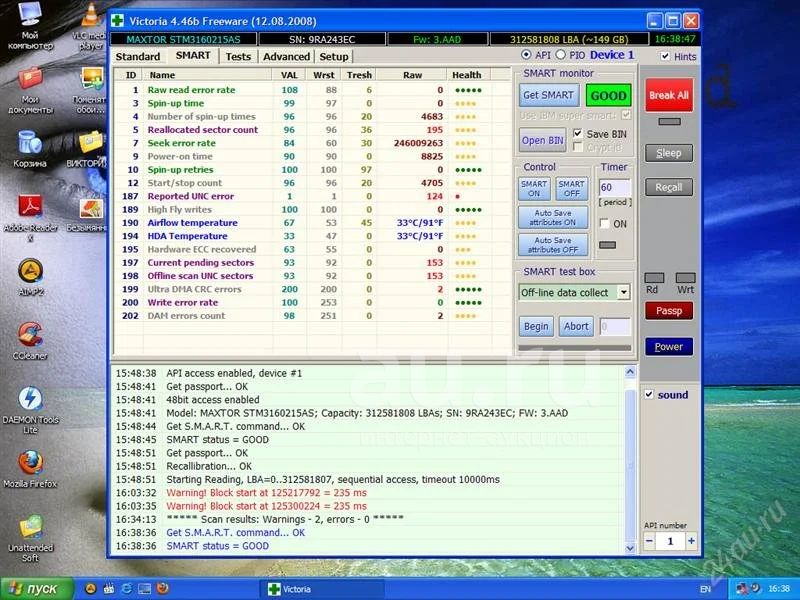800x600 pixels.
Task: Click the Get SMART button
Action: click(x=548, y=95)
